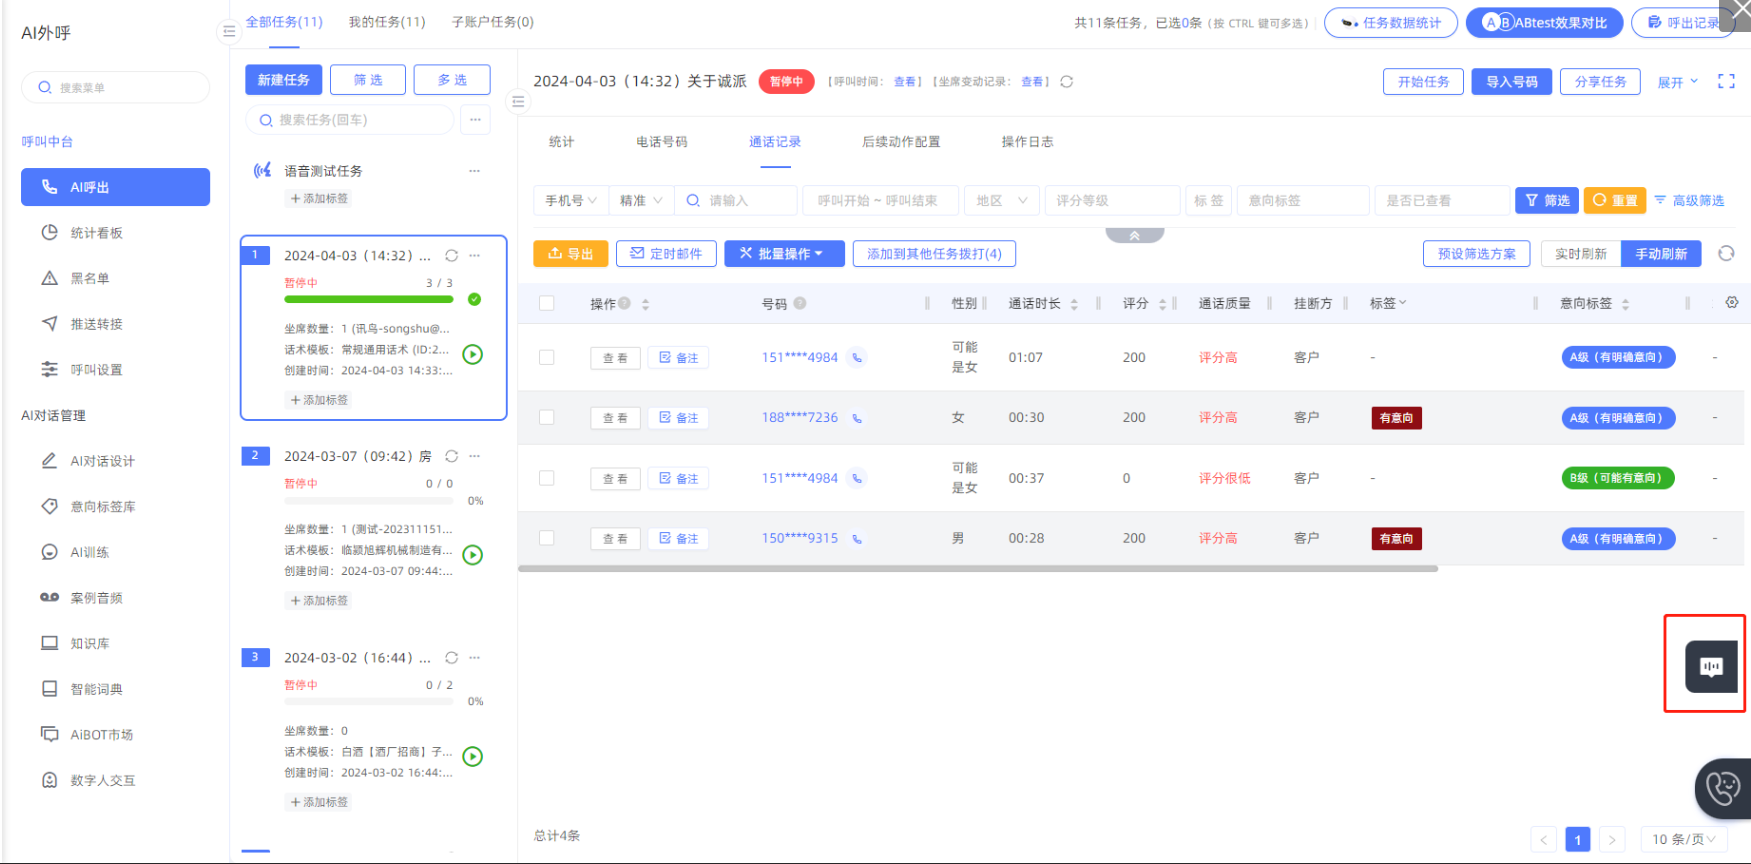The width and height of the screenshot is (1751, 864).
Task: Click the 搜索任务 search input field
Action: coord(350,120)
